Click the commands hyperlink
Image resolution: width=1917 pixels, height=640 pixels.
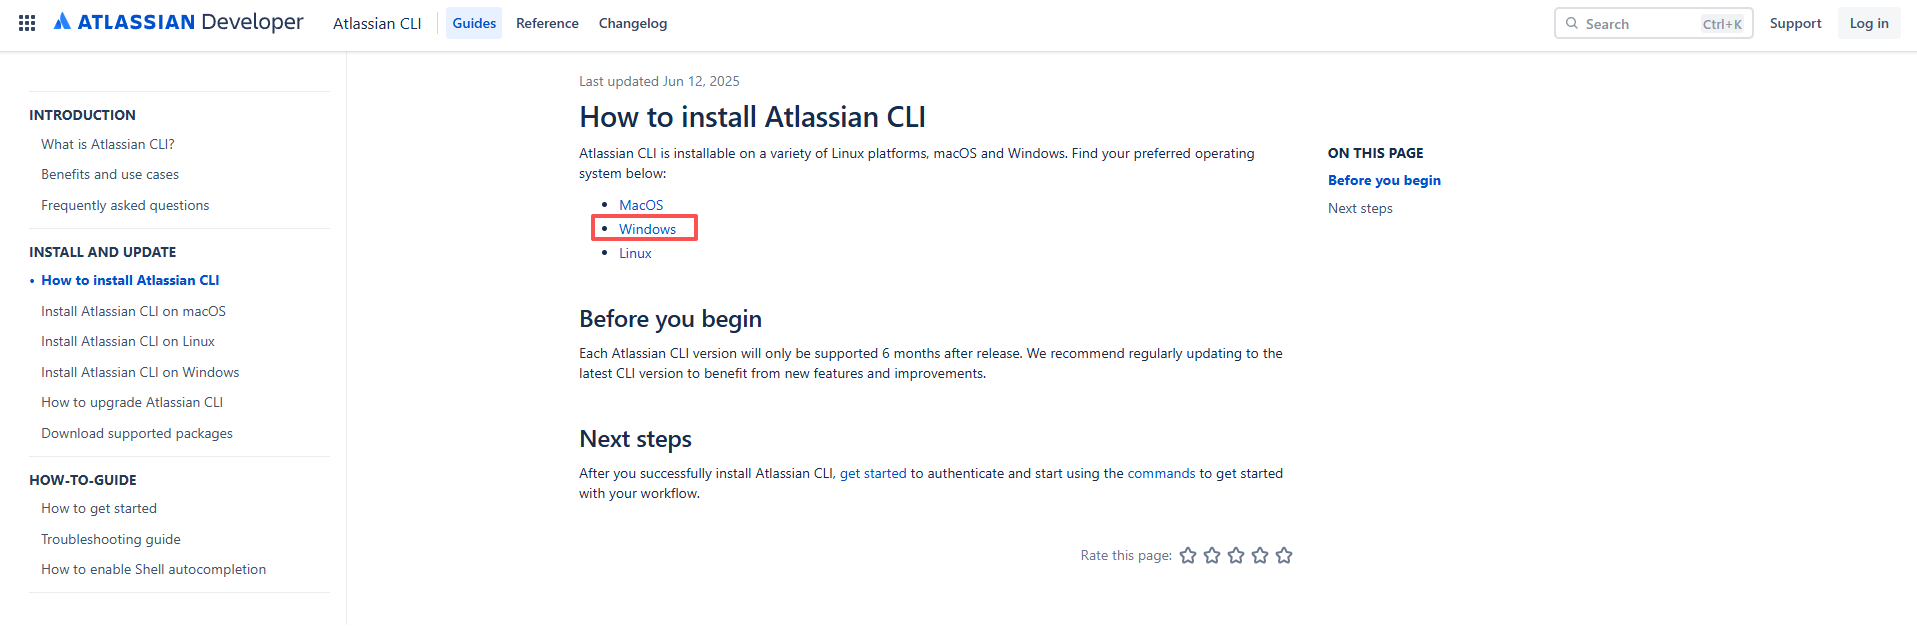tap(1161, 473)
